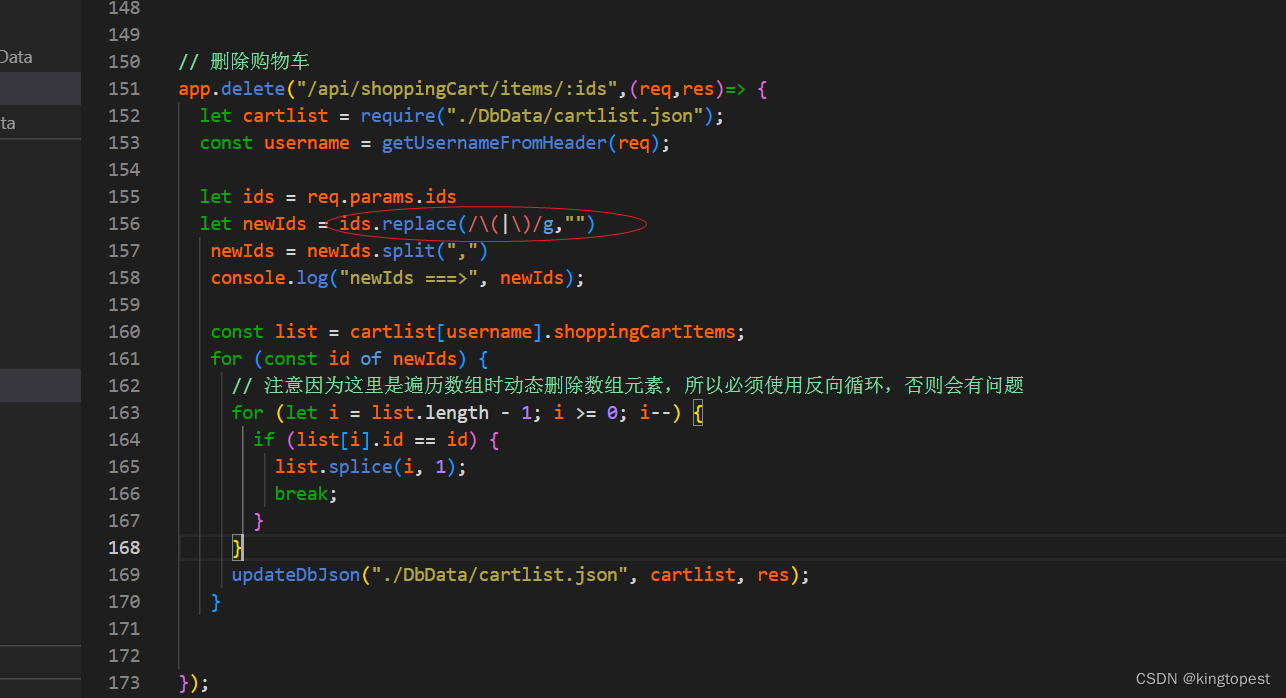Click the Chinese comment on line 162

pos(628,386)
